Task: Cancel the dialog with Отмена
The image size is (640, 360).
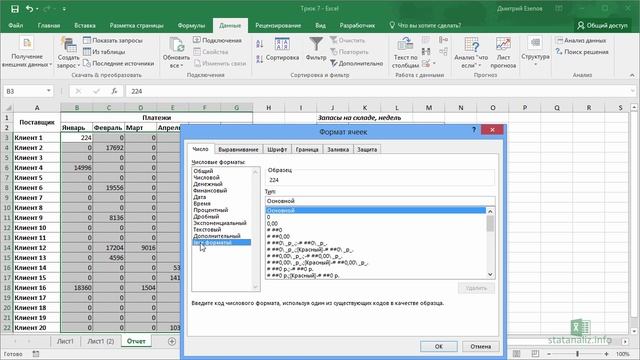Action: pos(480,346)
